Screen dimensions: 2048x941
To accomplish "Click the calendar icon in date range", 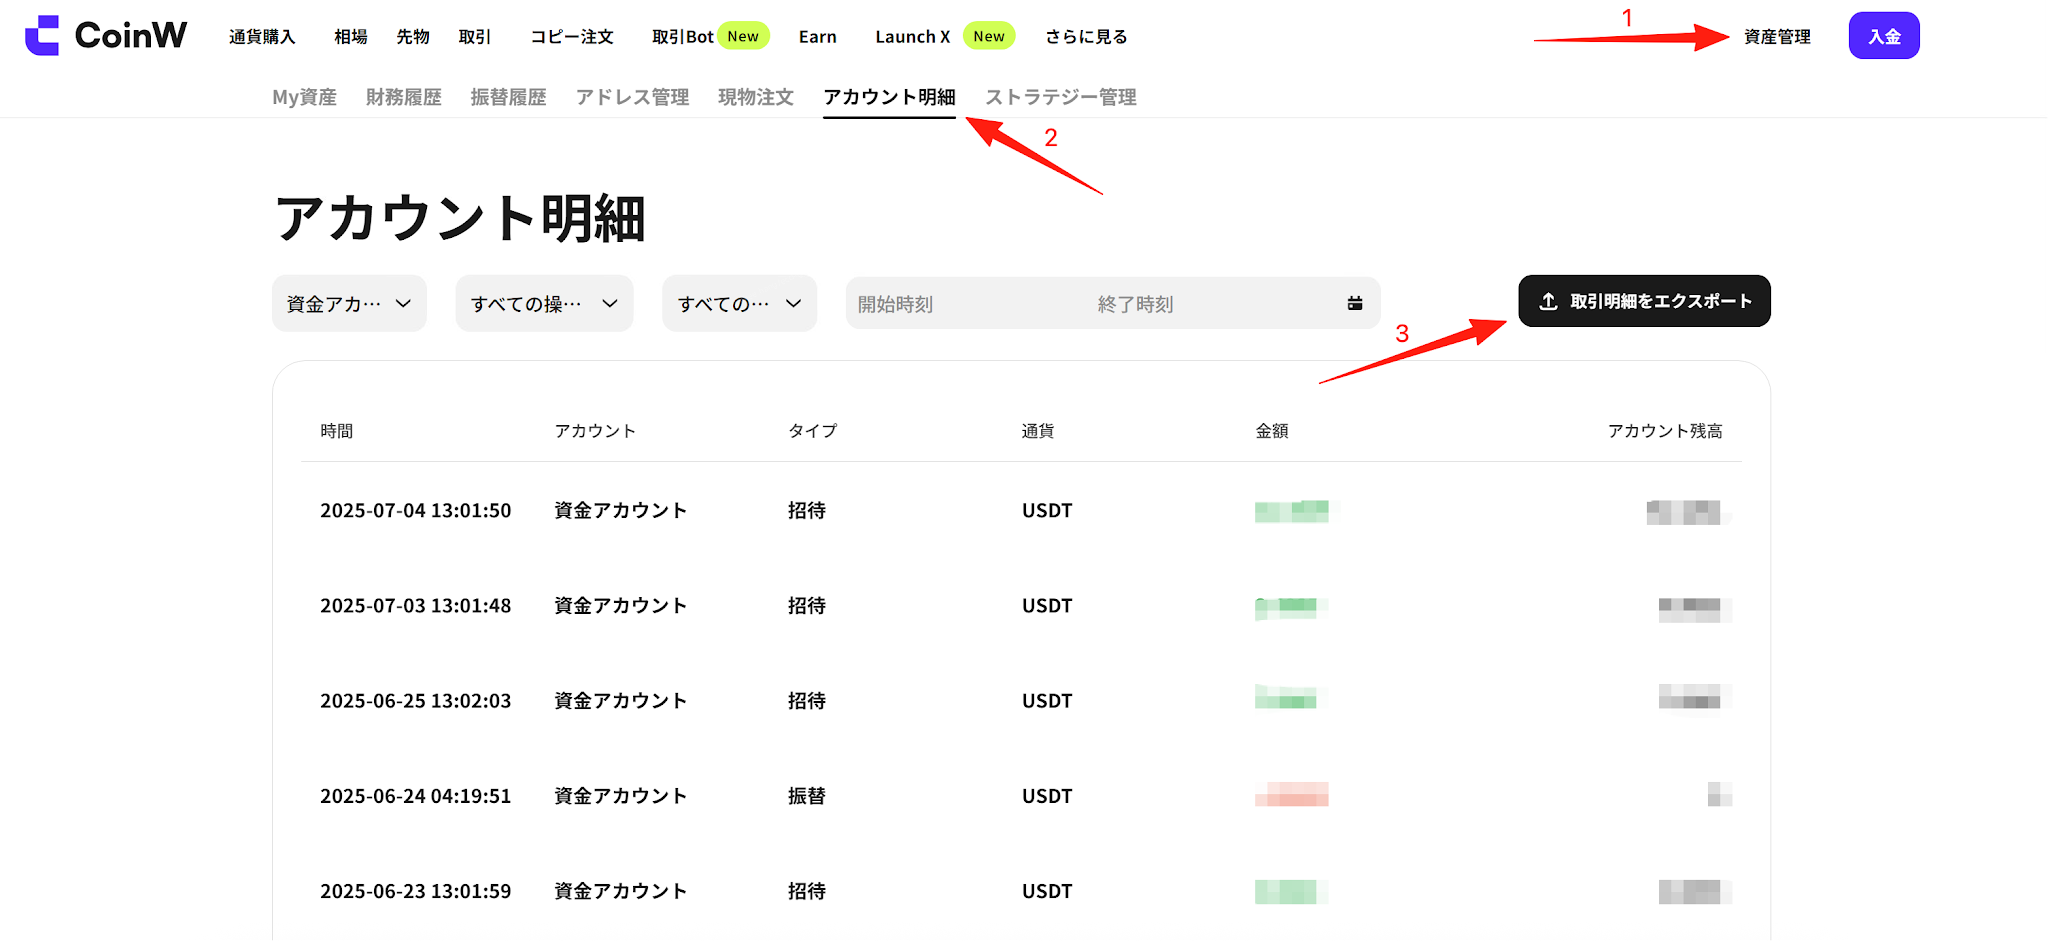I will [1355, 303].
